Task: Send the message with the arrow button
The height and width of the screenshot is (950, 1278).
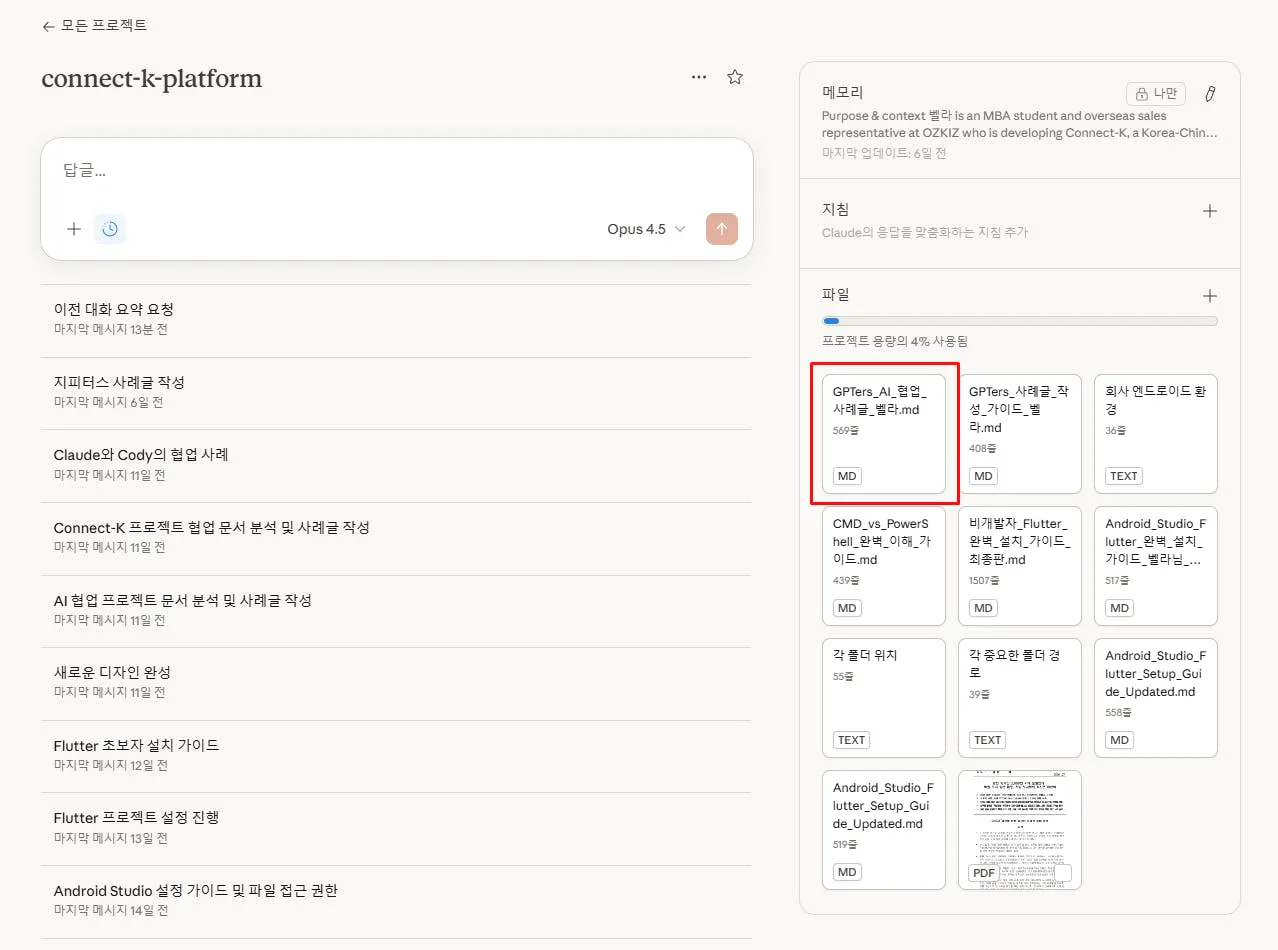Action: tap(721, 228)
